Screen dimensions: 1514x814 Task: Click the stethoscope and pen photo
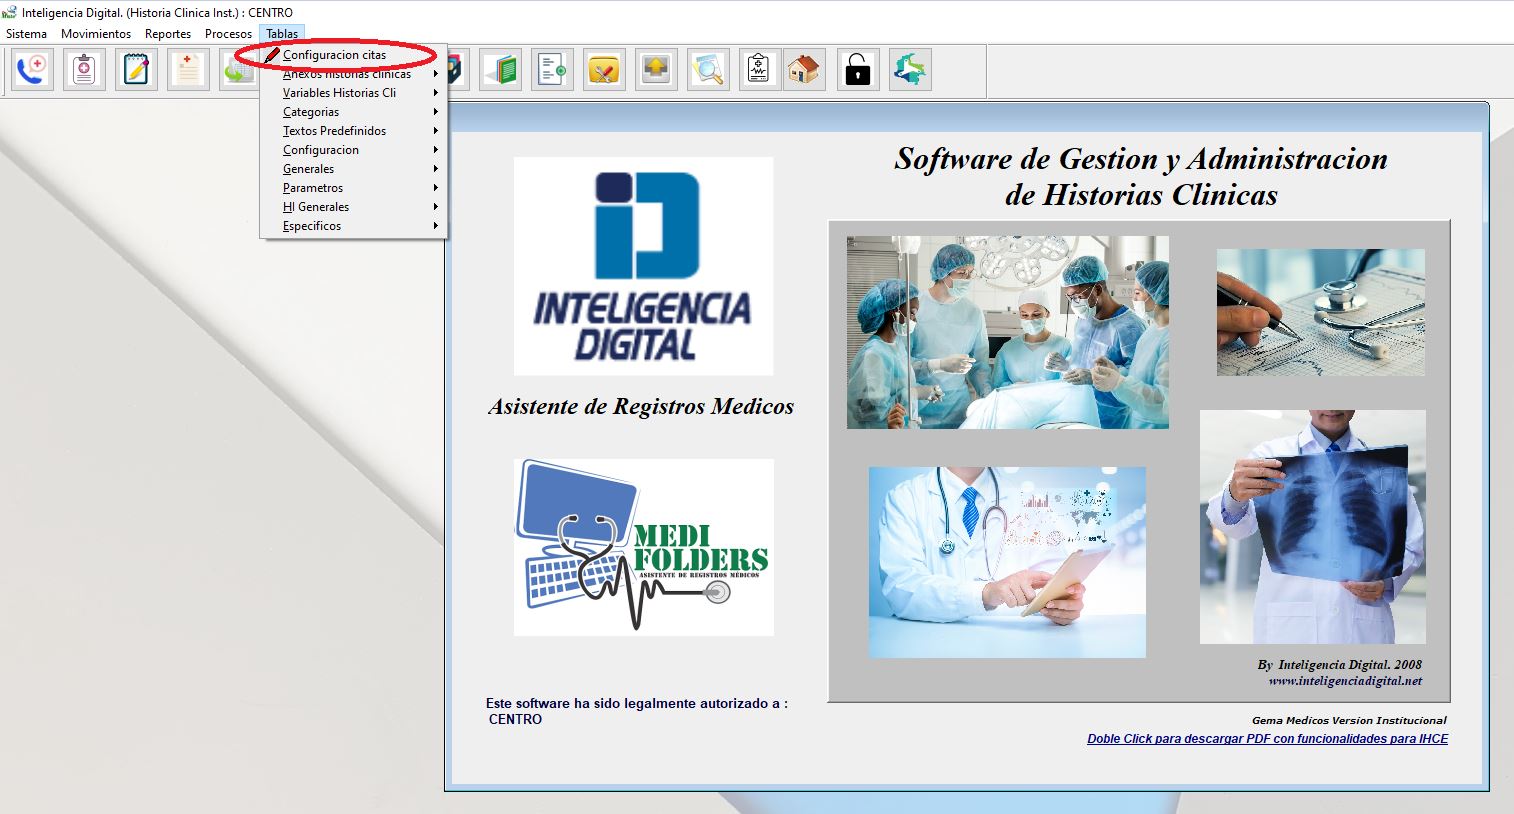(1321, 313)
